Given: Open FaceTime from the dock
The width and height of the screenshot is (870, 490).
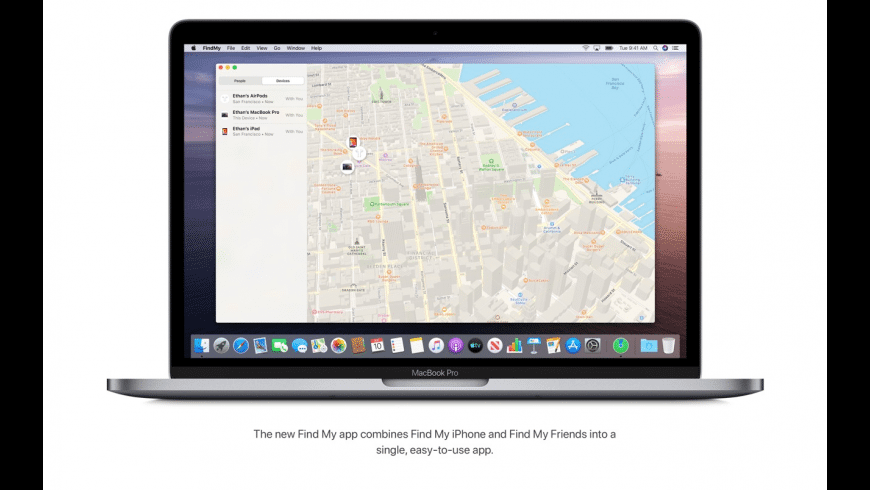Looking at the screenshot, I should coord(280,346).
